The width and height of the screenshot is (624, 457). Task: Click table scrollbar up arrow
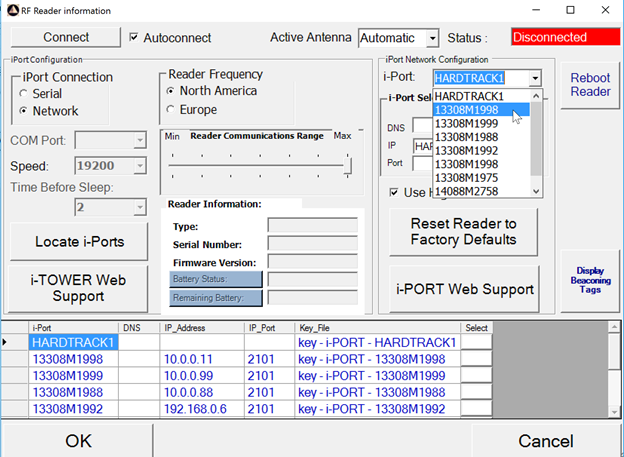coord(614,327)
